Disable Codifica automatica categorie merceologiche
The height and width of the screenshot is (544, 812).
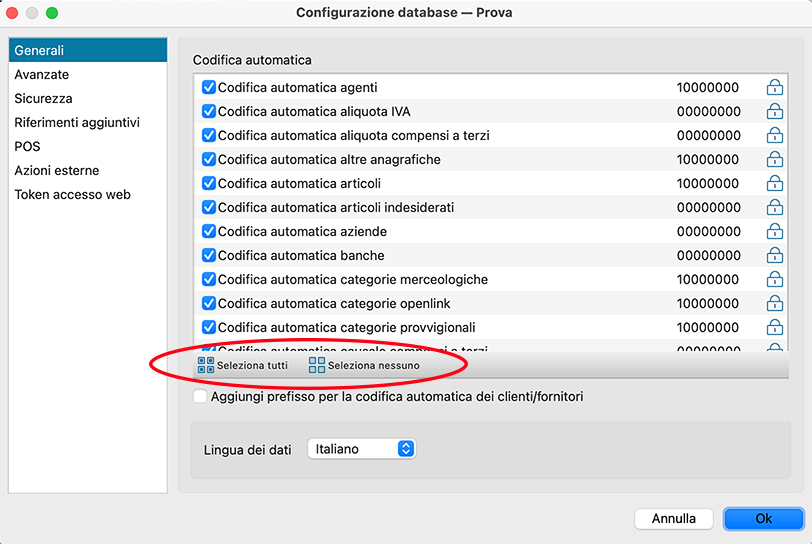(x=209, y=280)
